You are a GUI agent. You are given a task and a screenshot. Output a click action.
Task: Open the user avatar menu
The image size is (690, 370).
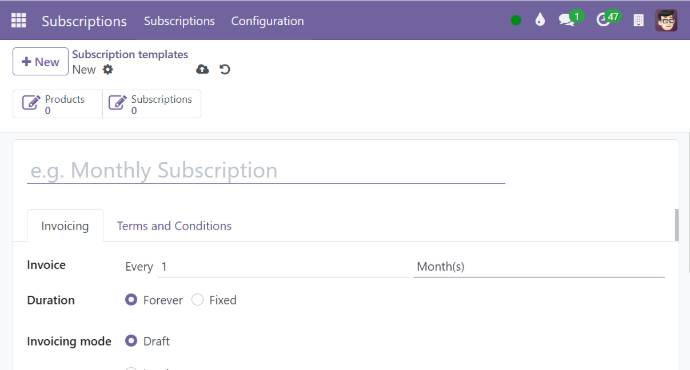pyautogui.click(x=666, y=20)
